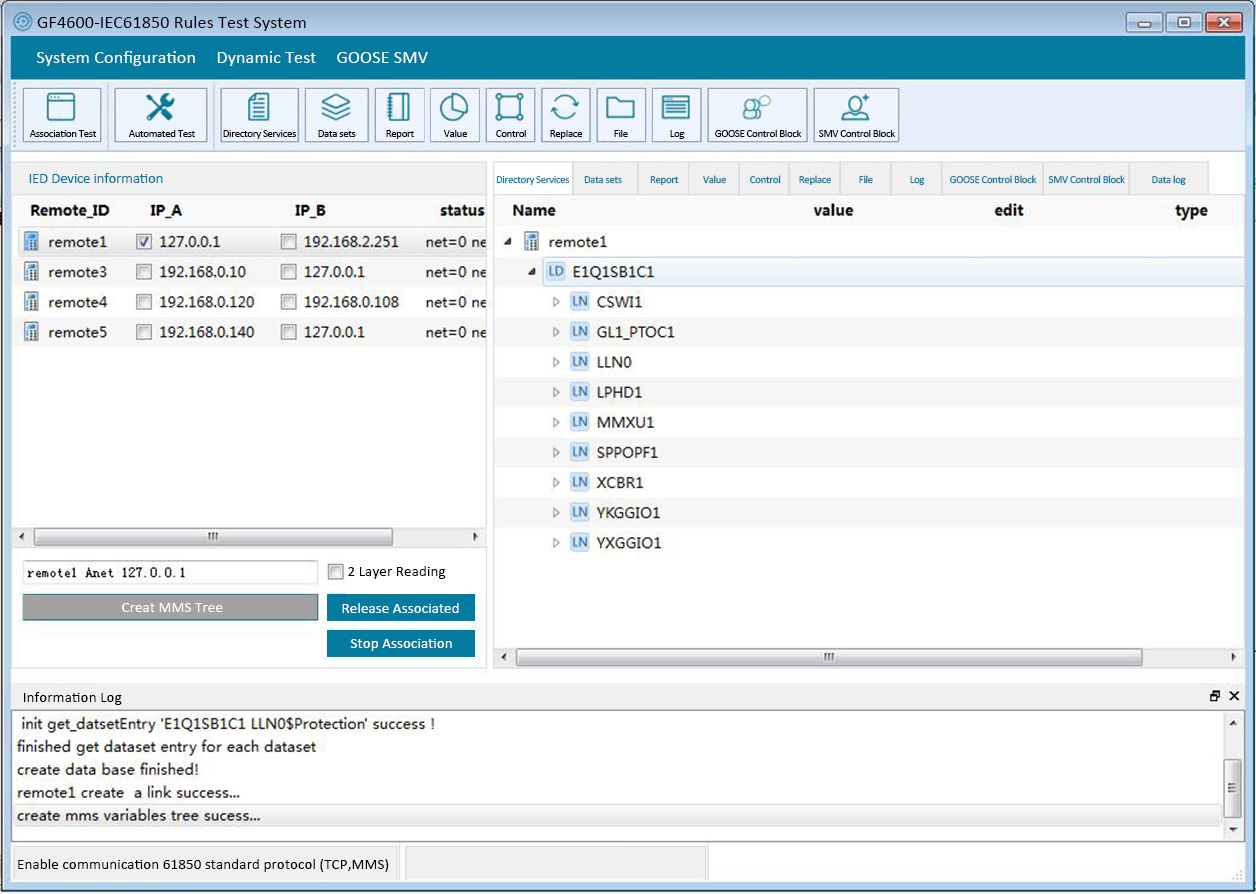Enable the 2 Layer Reading checkbox
The image size is (1256, 894).
[336, 572]
